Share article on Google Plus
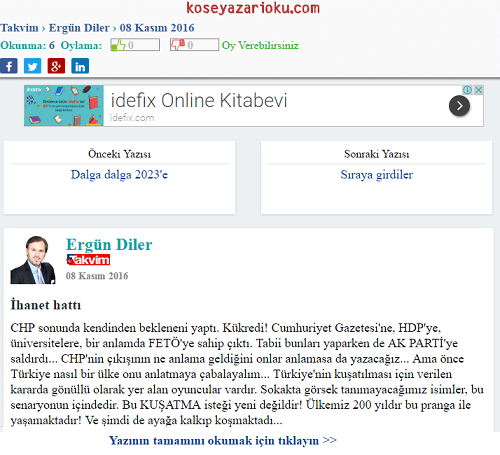 click(56, 66)
